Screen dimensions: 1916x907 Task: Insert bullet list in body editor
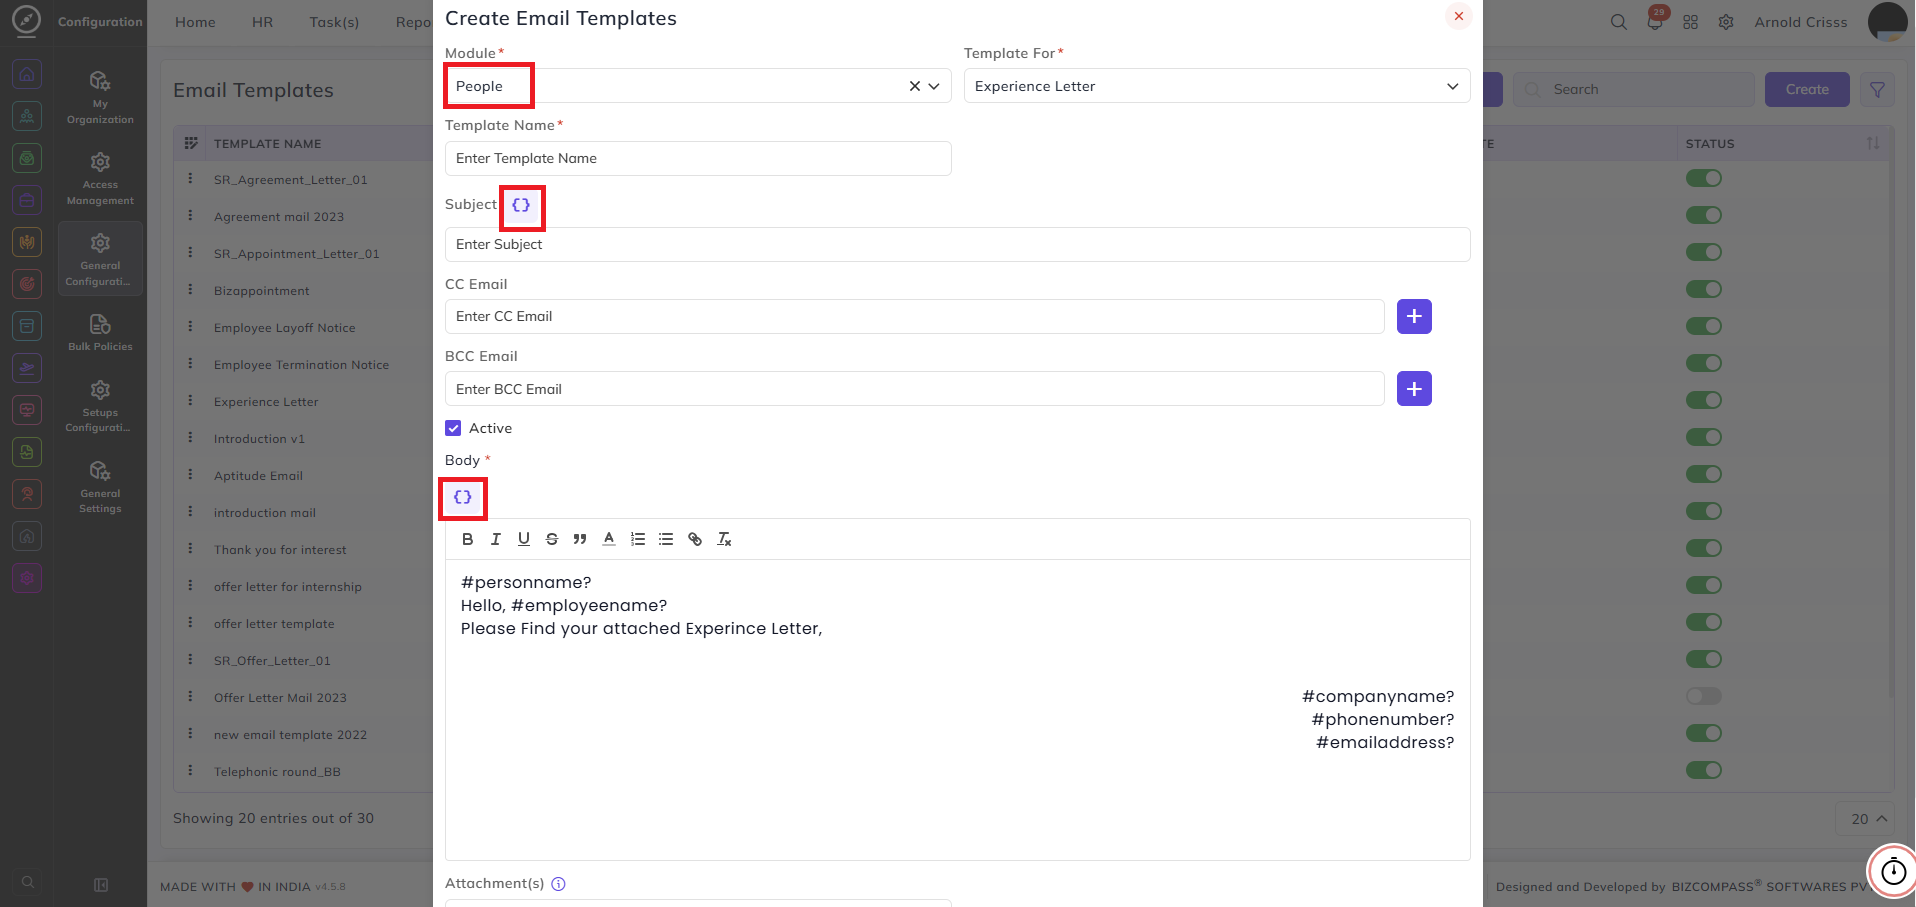665,539
